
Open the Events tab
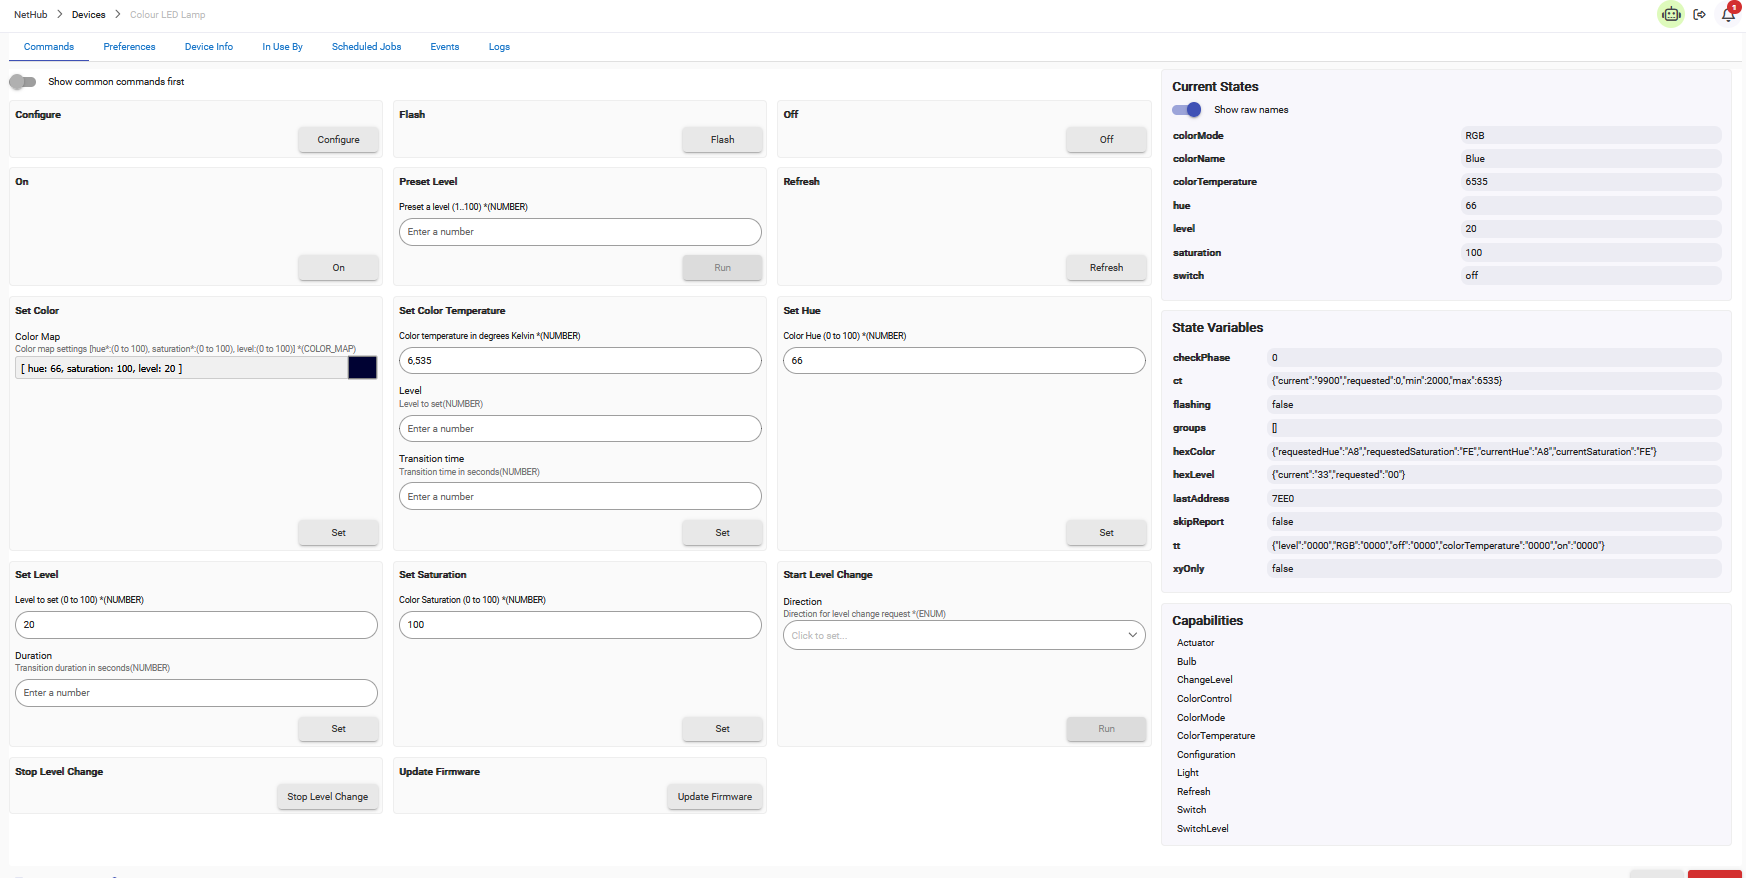[445, 47]
